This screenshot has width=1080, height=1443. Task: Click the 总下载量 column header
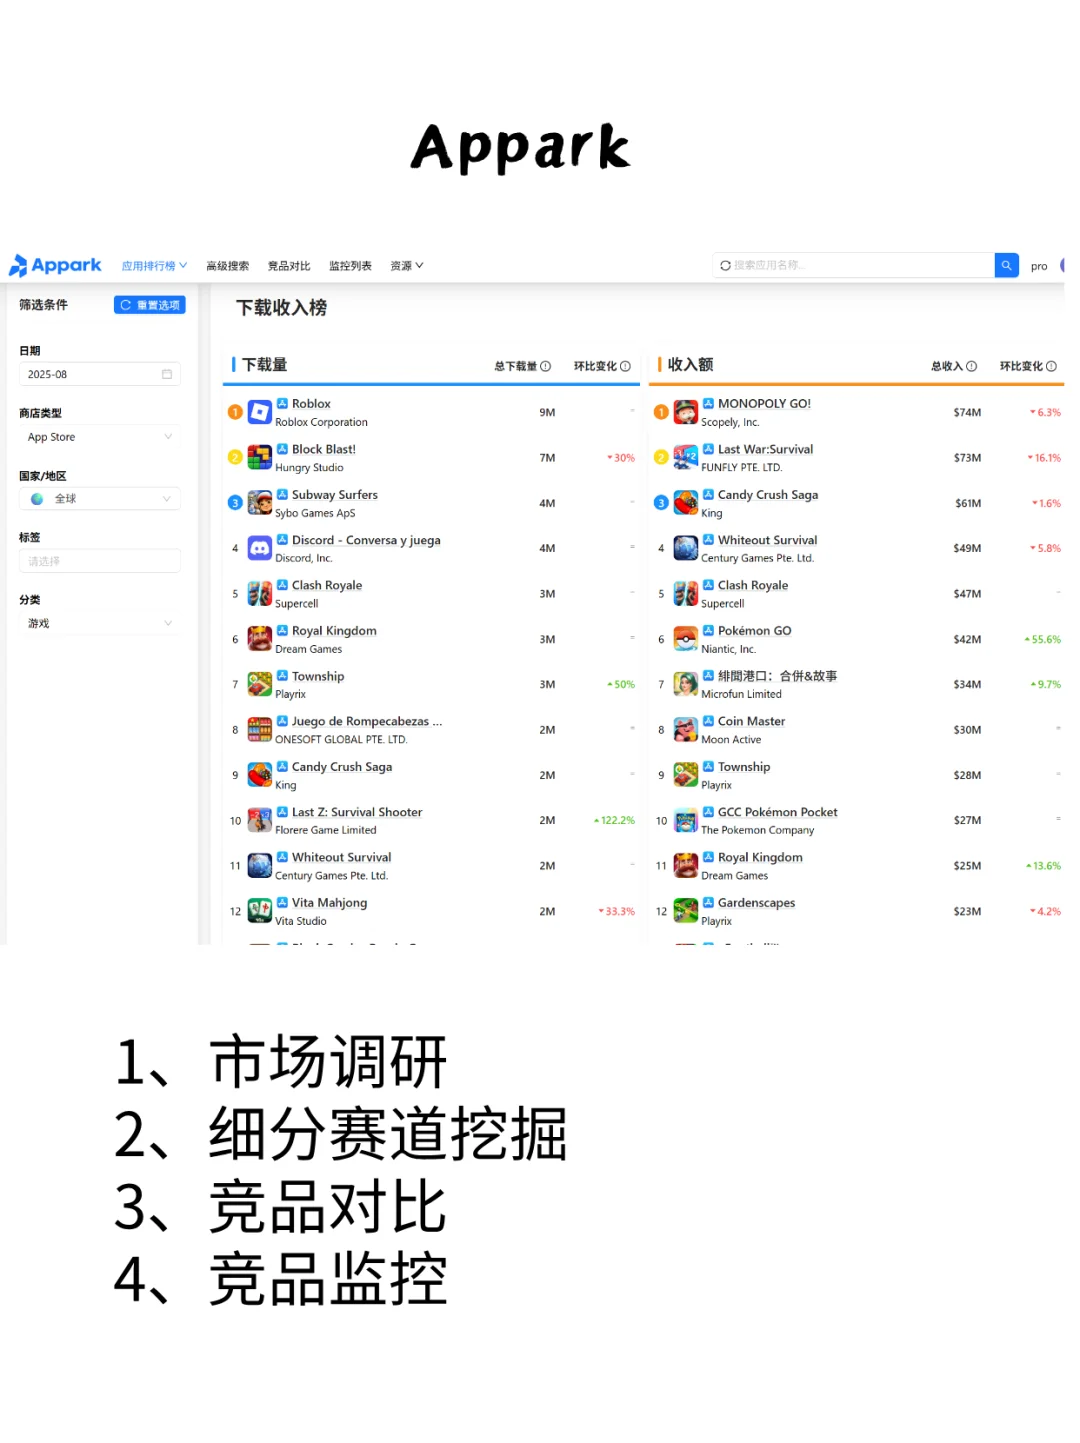coord(516,366)
